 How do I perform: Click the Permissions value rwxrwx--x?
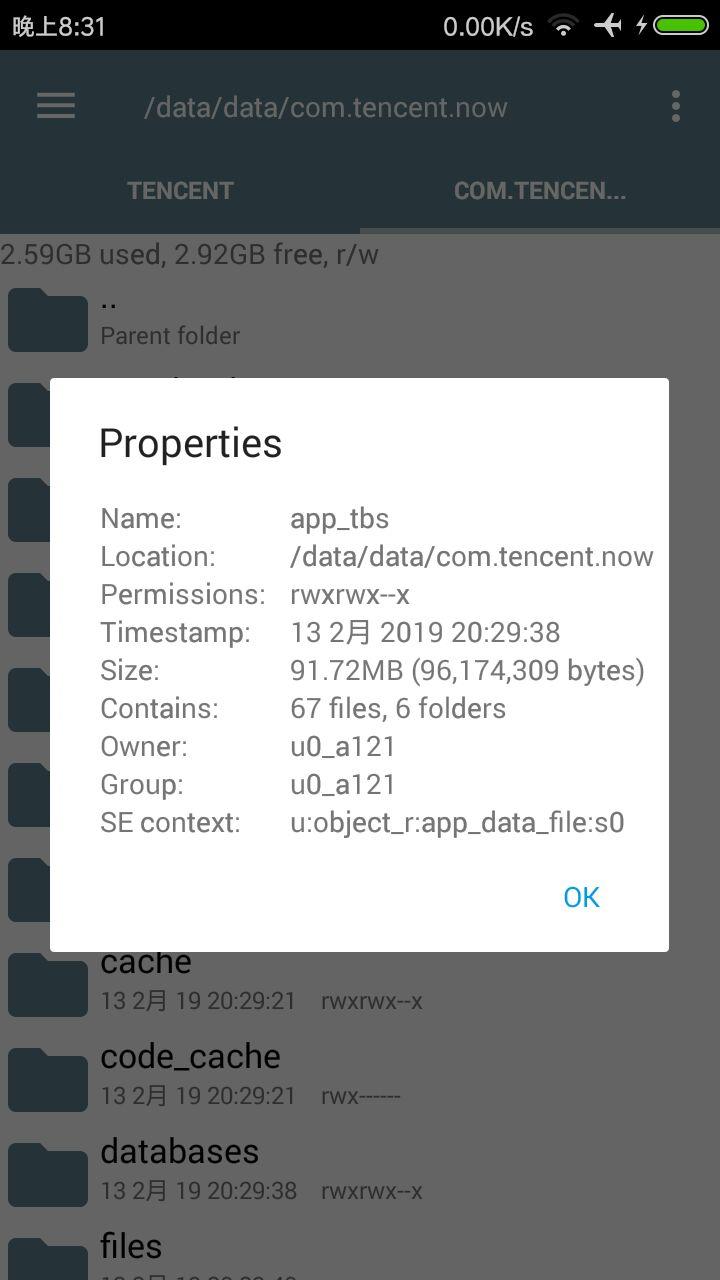click(x=350, y=595)
